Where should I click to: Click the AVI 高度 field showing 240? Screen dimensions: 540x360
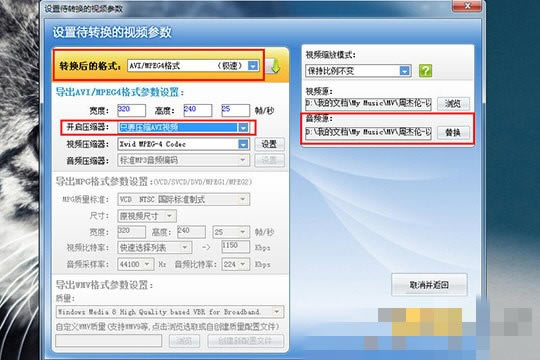click(x=198, y=111)
